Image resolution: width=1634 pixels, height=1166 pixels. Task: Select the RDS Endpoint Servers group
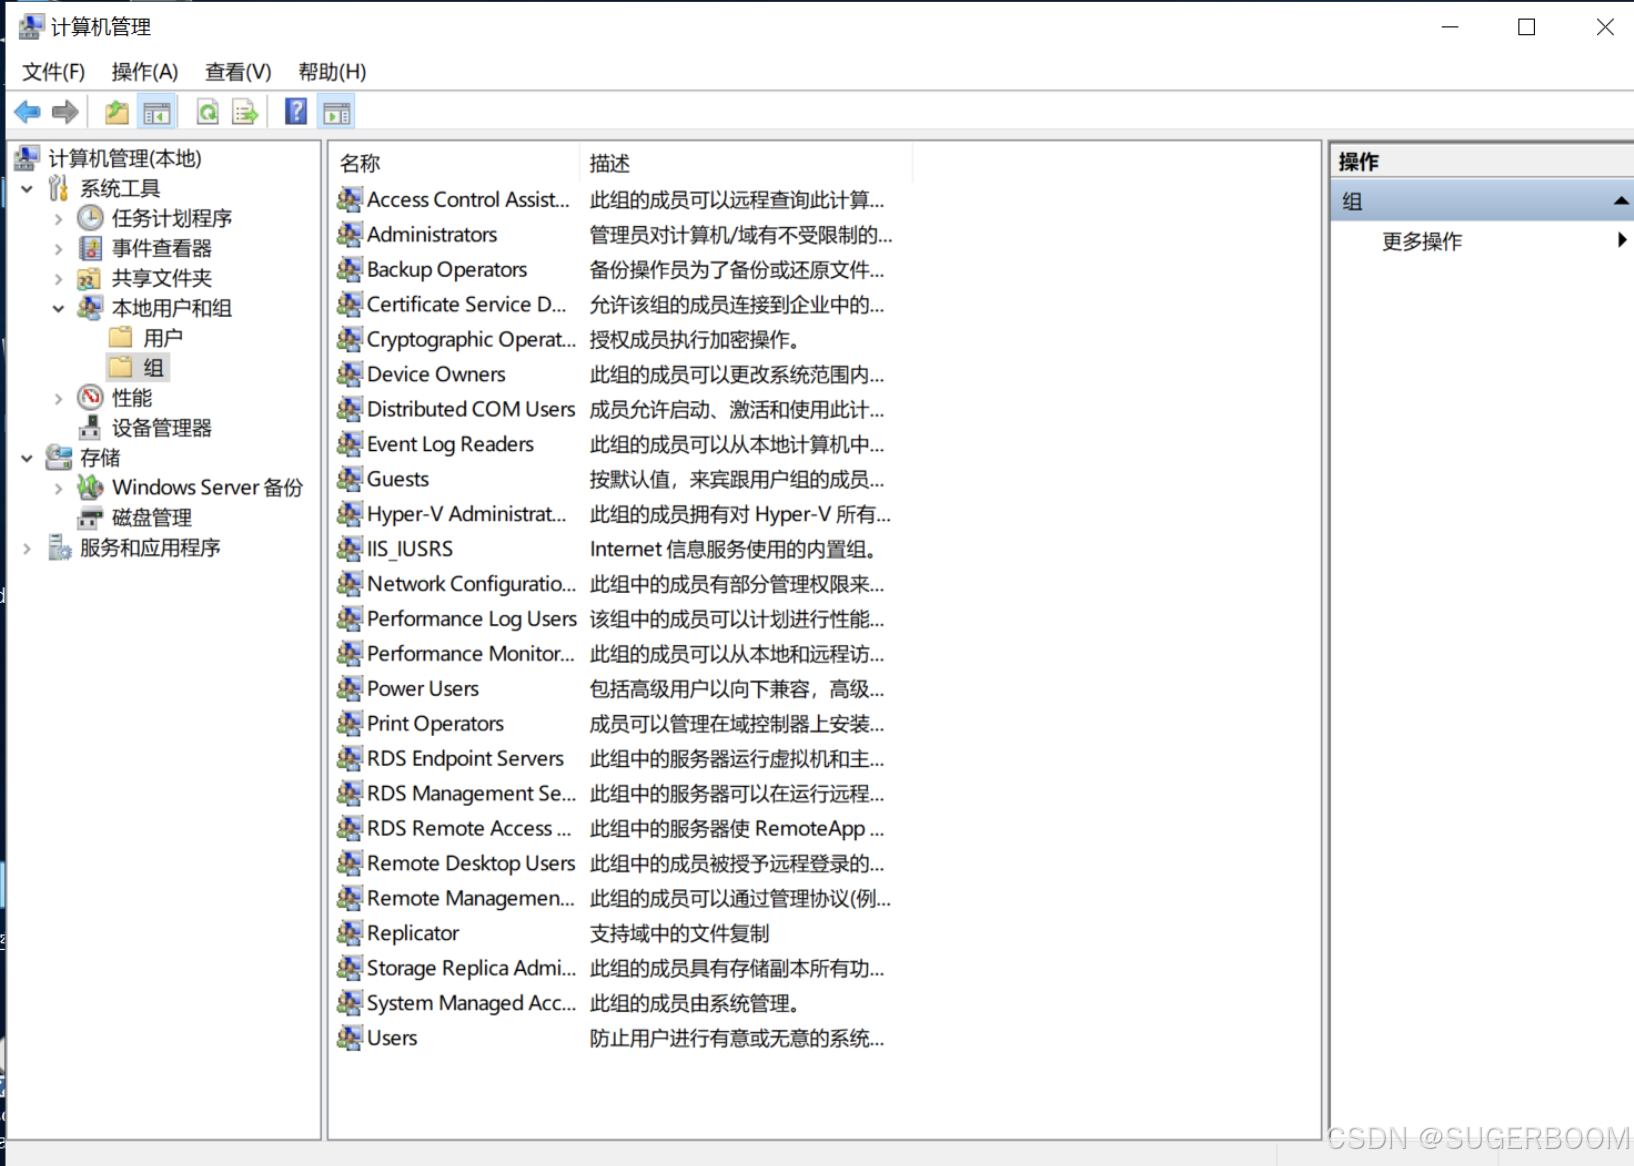pyautogui.click(x=465, y=758)
